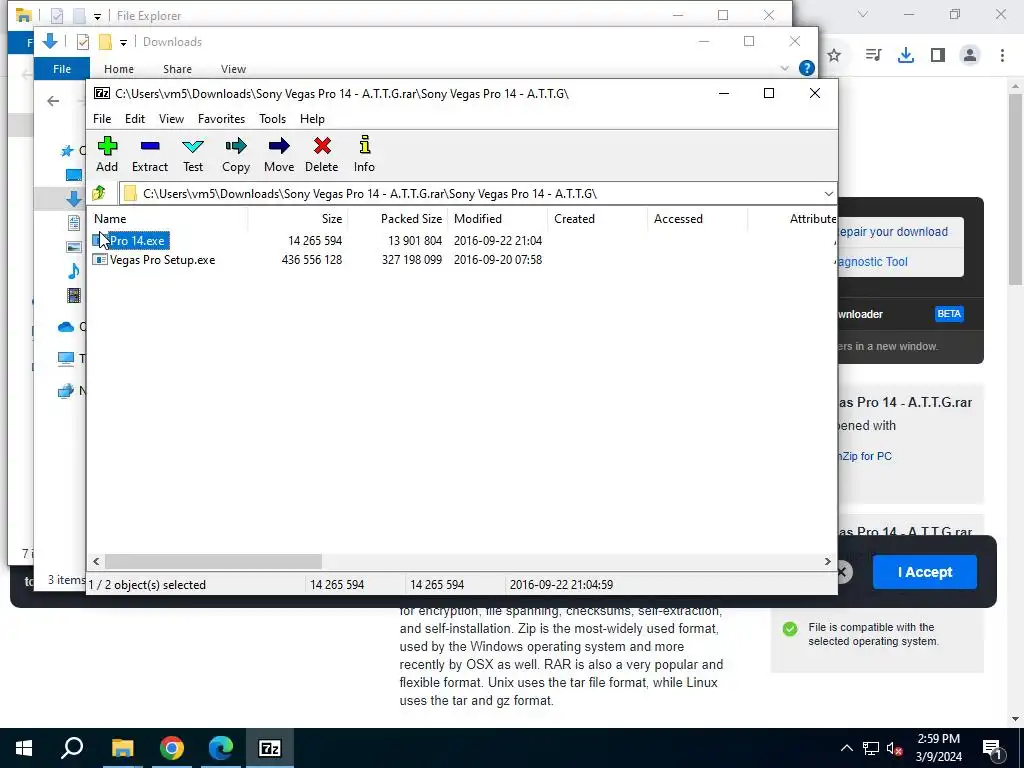1024x768 pixels.
Task: Open taskbar Search
Action: point(72,748)
